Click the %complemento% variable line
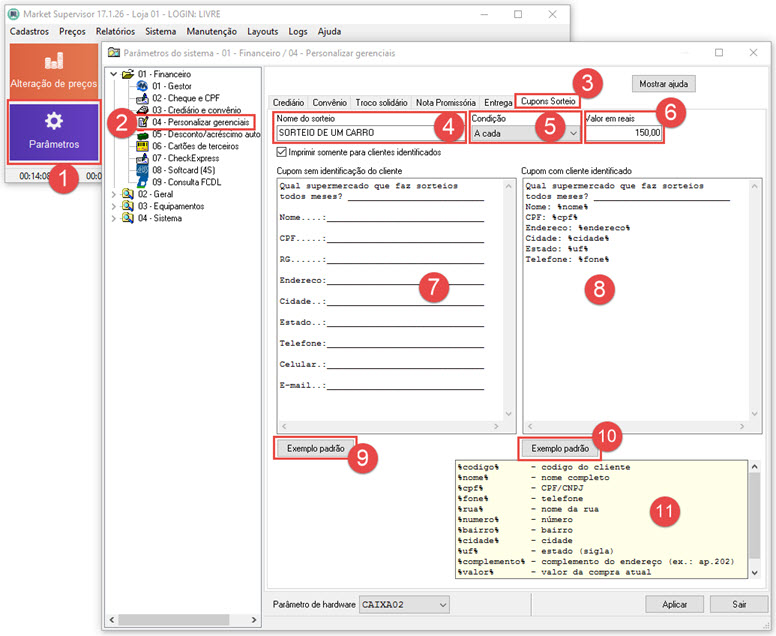 596,562
